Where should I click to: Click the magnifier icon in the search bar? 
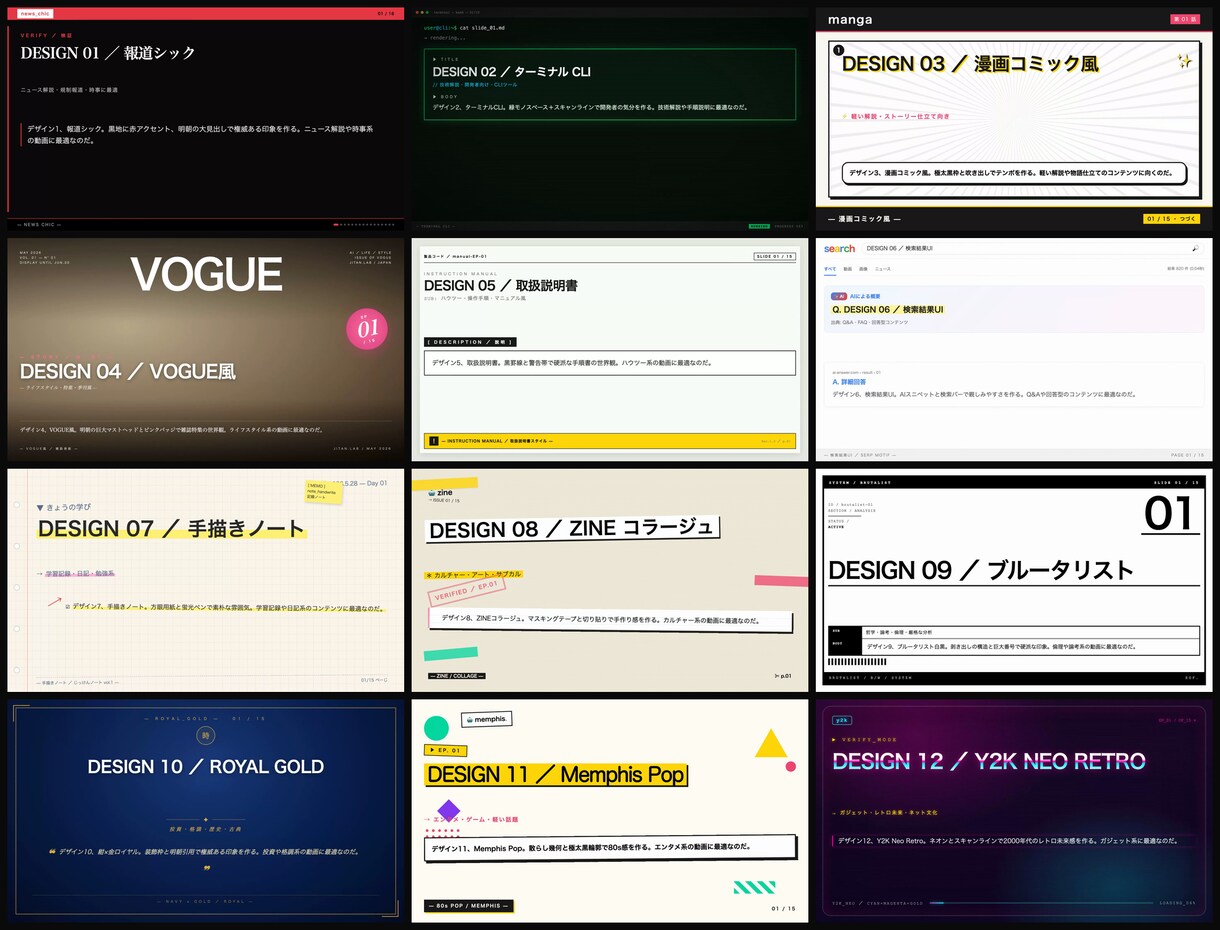pos(1195,248)
